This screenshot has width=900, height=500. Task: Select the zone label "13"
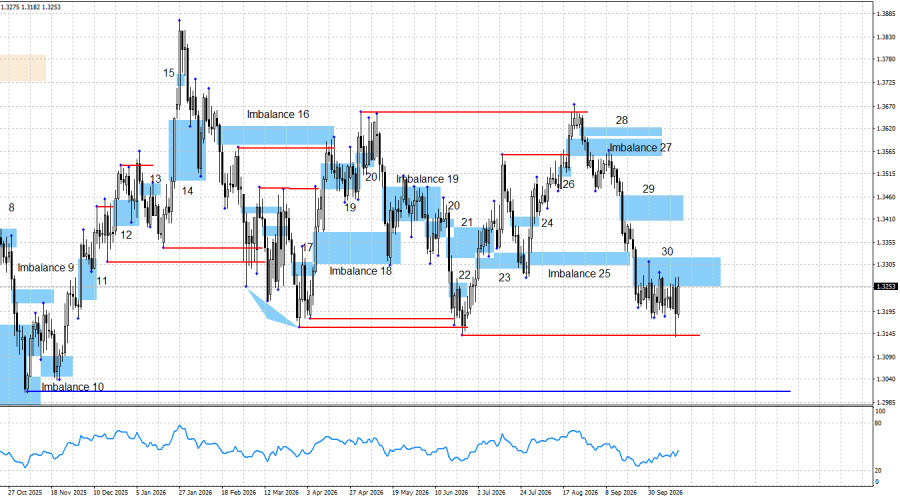[x=156, y=179]
